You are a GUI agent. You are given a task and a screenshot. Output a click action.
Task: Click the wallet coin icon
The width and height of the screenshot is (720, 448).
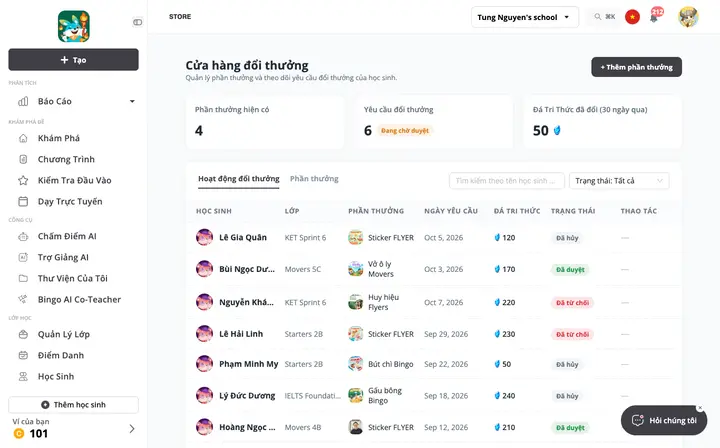point(19,433)
